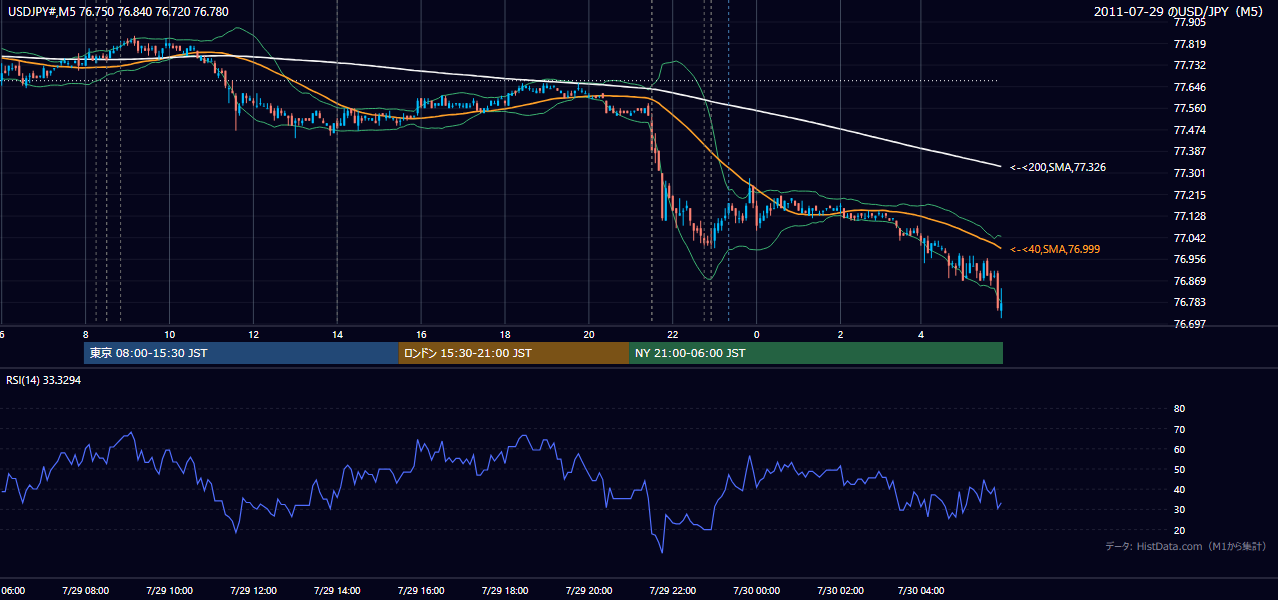The image size is (1278, 600).
Task: Click RSI scale value 70
Action: 1179,429
